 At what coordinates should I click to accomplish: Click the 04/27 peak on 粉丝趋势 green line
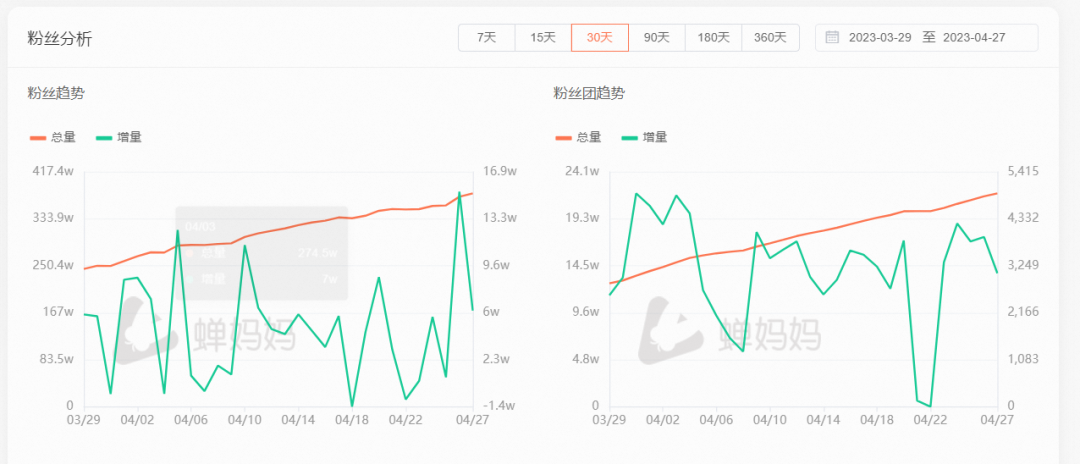459,192
